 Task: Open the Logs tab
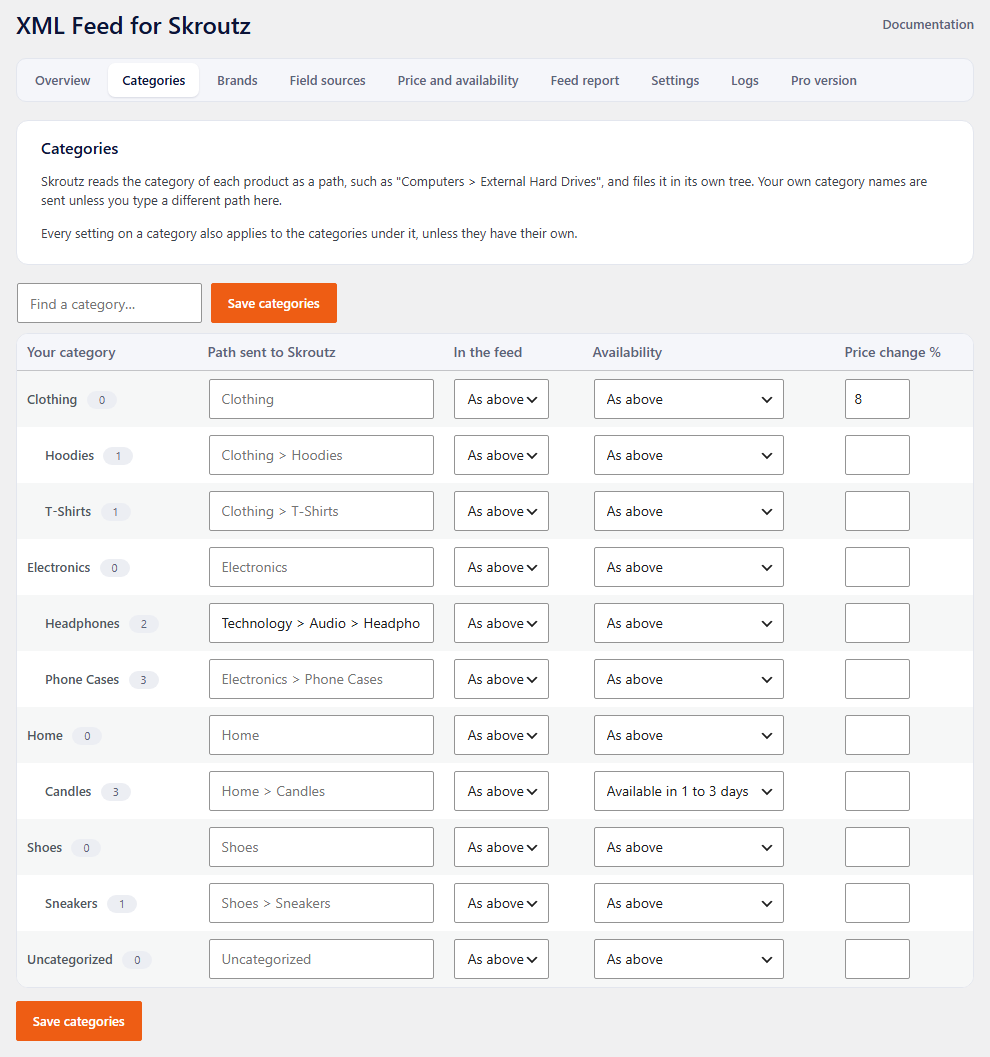click(x=745, y=80)
